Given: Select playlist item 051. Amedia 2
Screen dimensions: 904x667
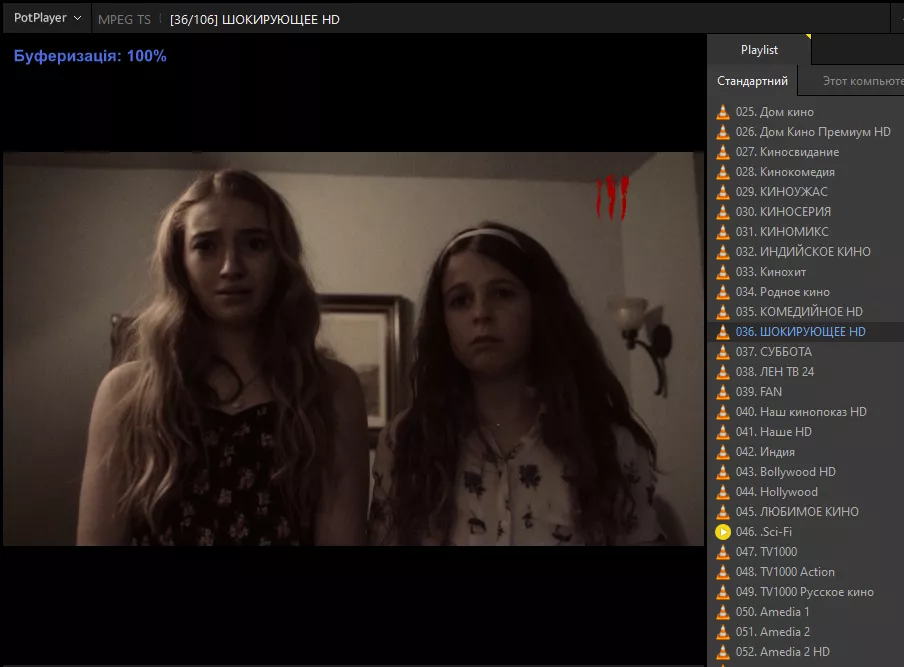Looking at the screenshot, I should (x=806, y=631).
